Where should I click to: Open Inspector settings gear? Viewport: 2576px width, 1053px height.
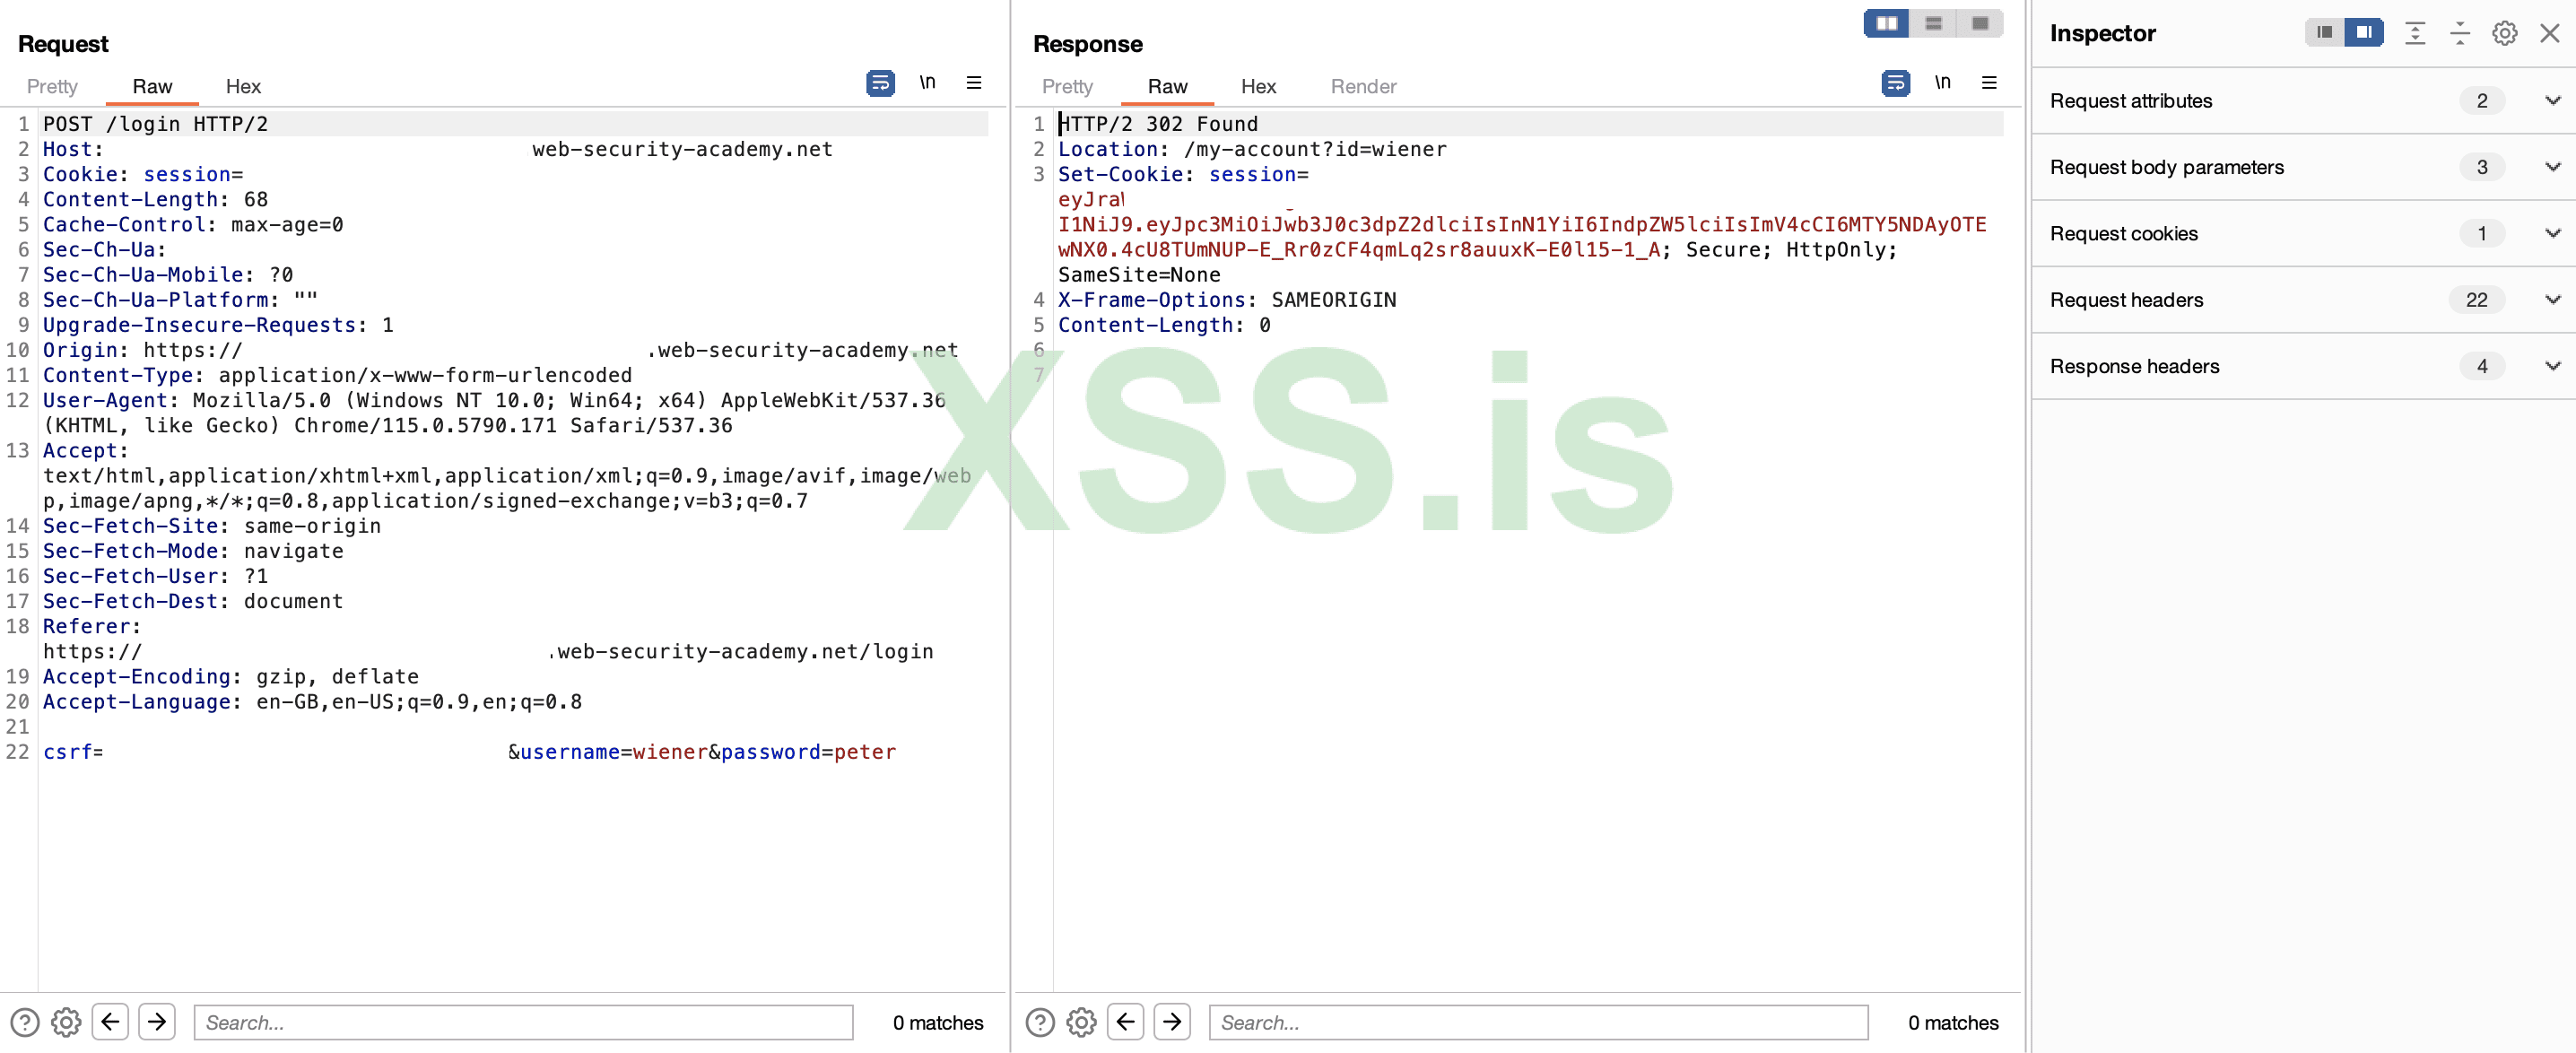tap(2504, 33)
